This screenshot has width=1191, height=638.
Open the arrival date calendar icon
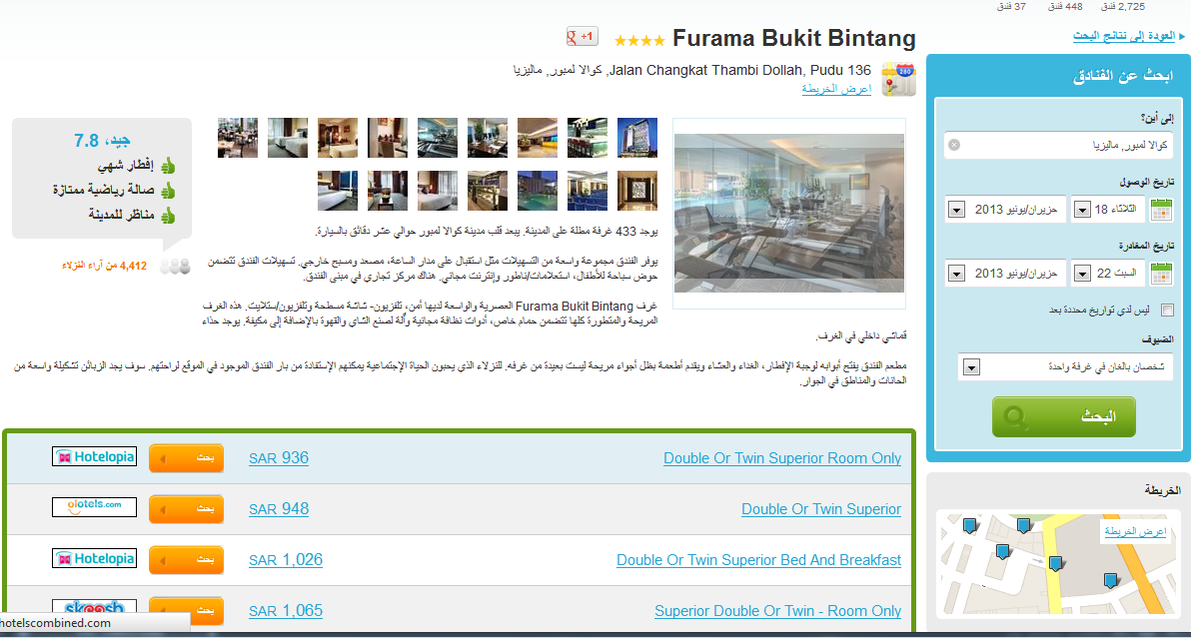click(x=1161, y=209)
